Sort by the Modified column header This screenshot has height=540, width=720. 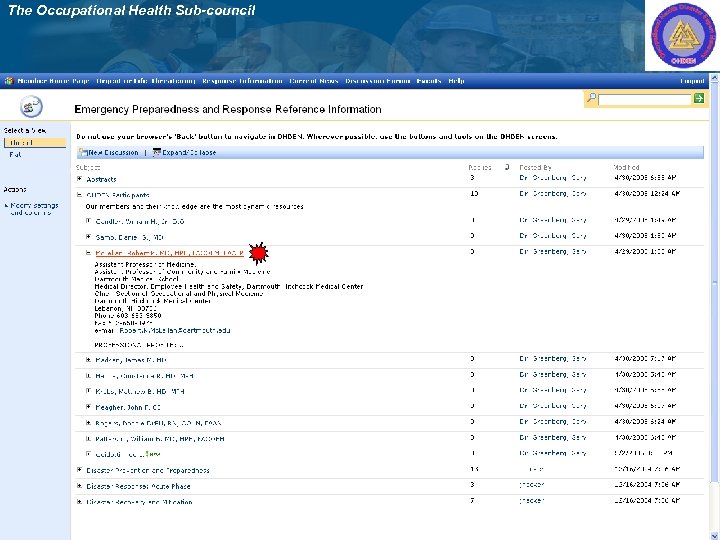tap(627, 167)
